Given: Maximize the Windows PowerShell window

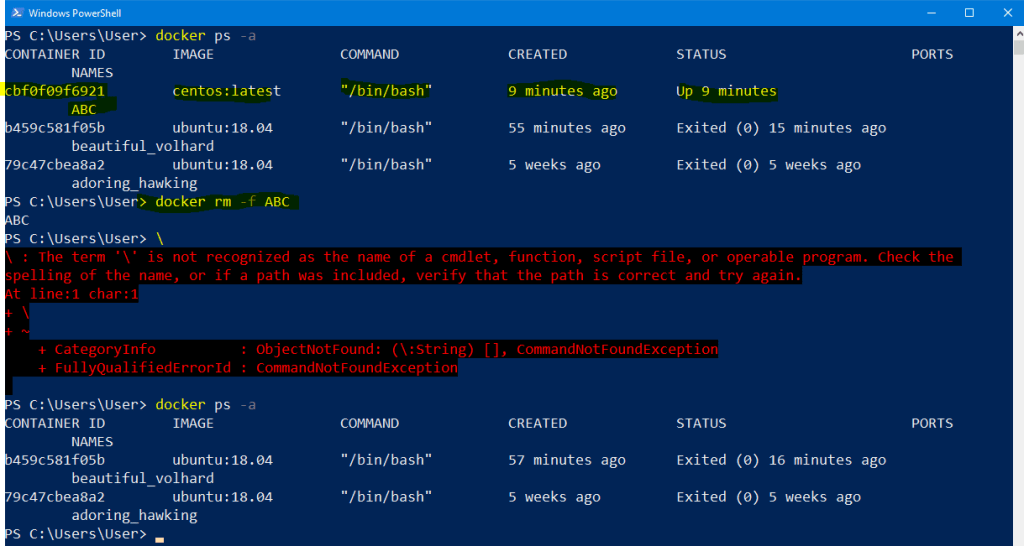Looking at the screenshot, I should point(968,13).
